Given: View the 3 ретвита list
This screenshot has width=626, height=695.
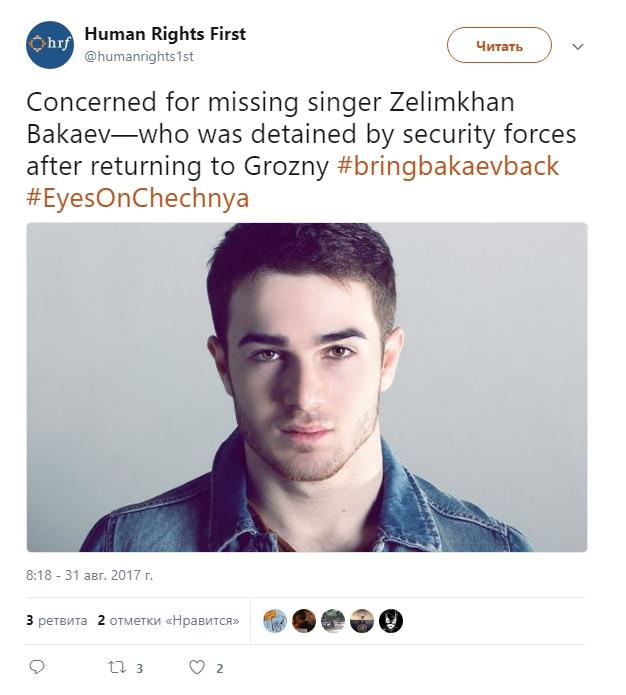Looking at the screenshot, I should (57, 621).
